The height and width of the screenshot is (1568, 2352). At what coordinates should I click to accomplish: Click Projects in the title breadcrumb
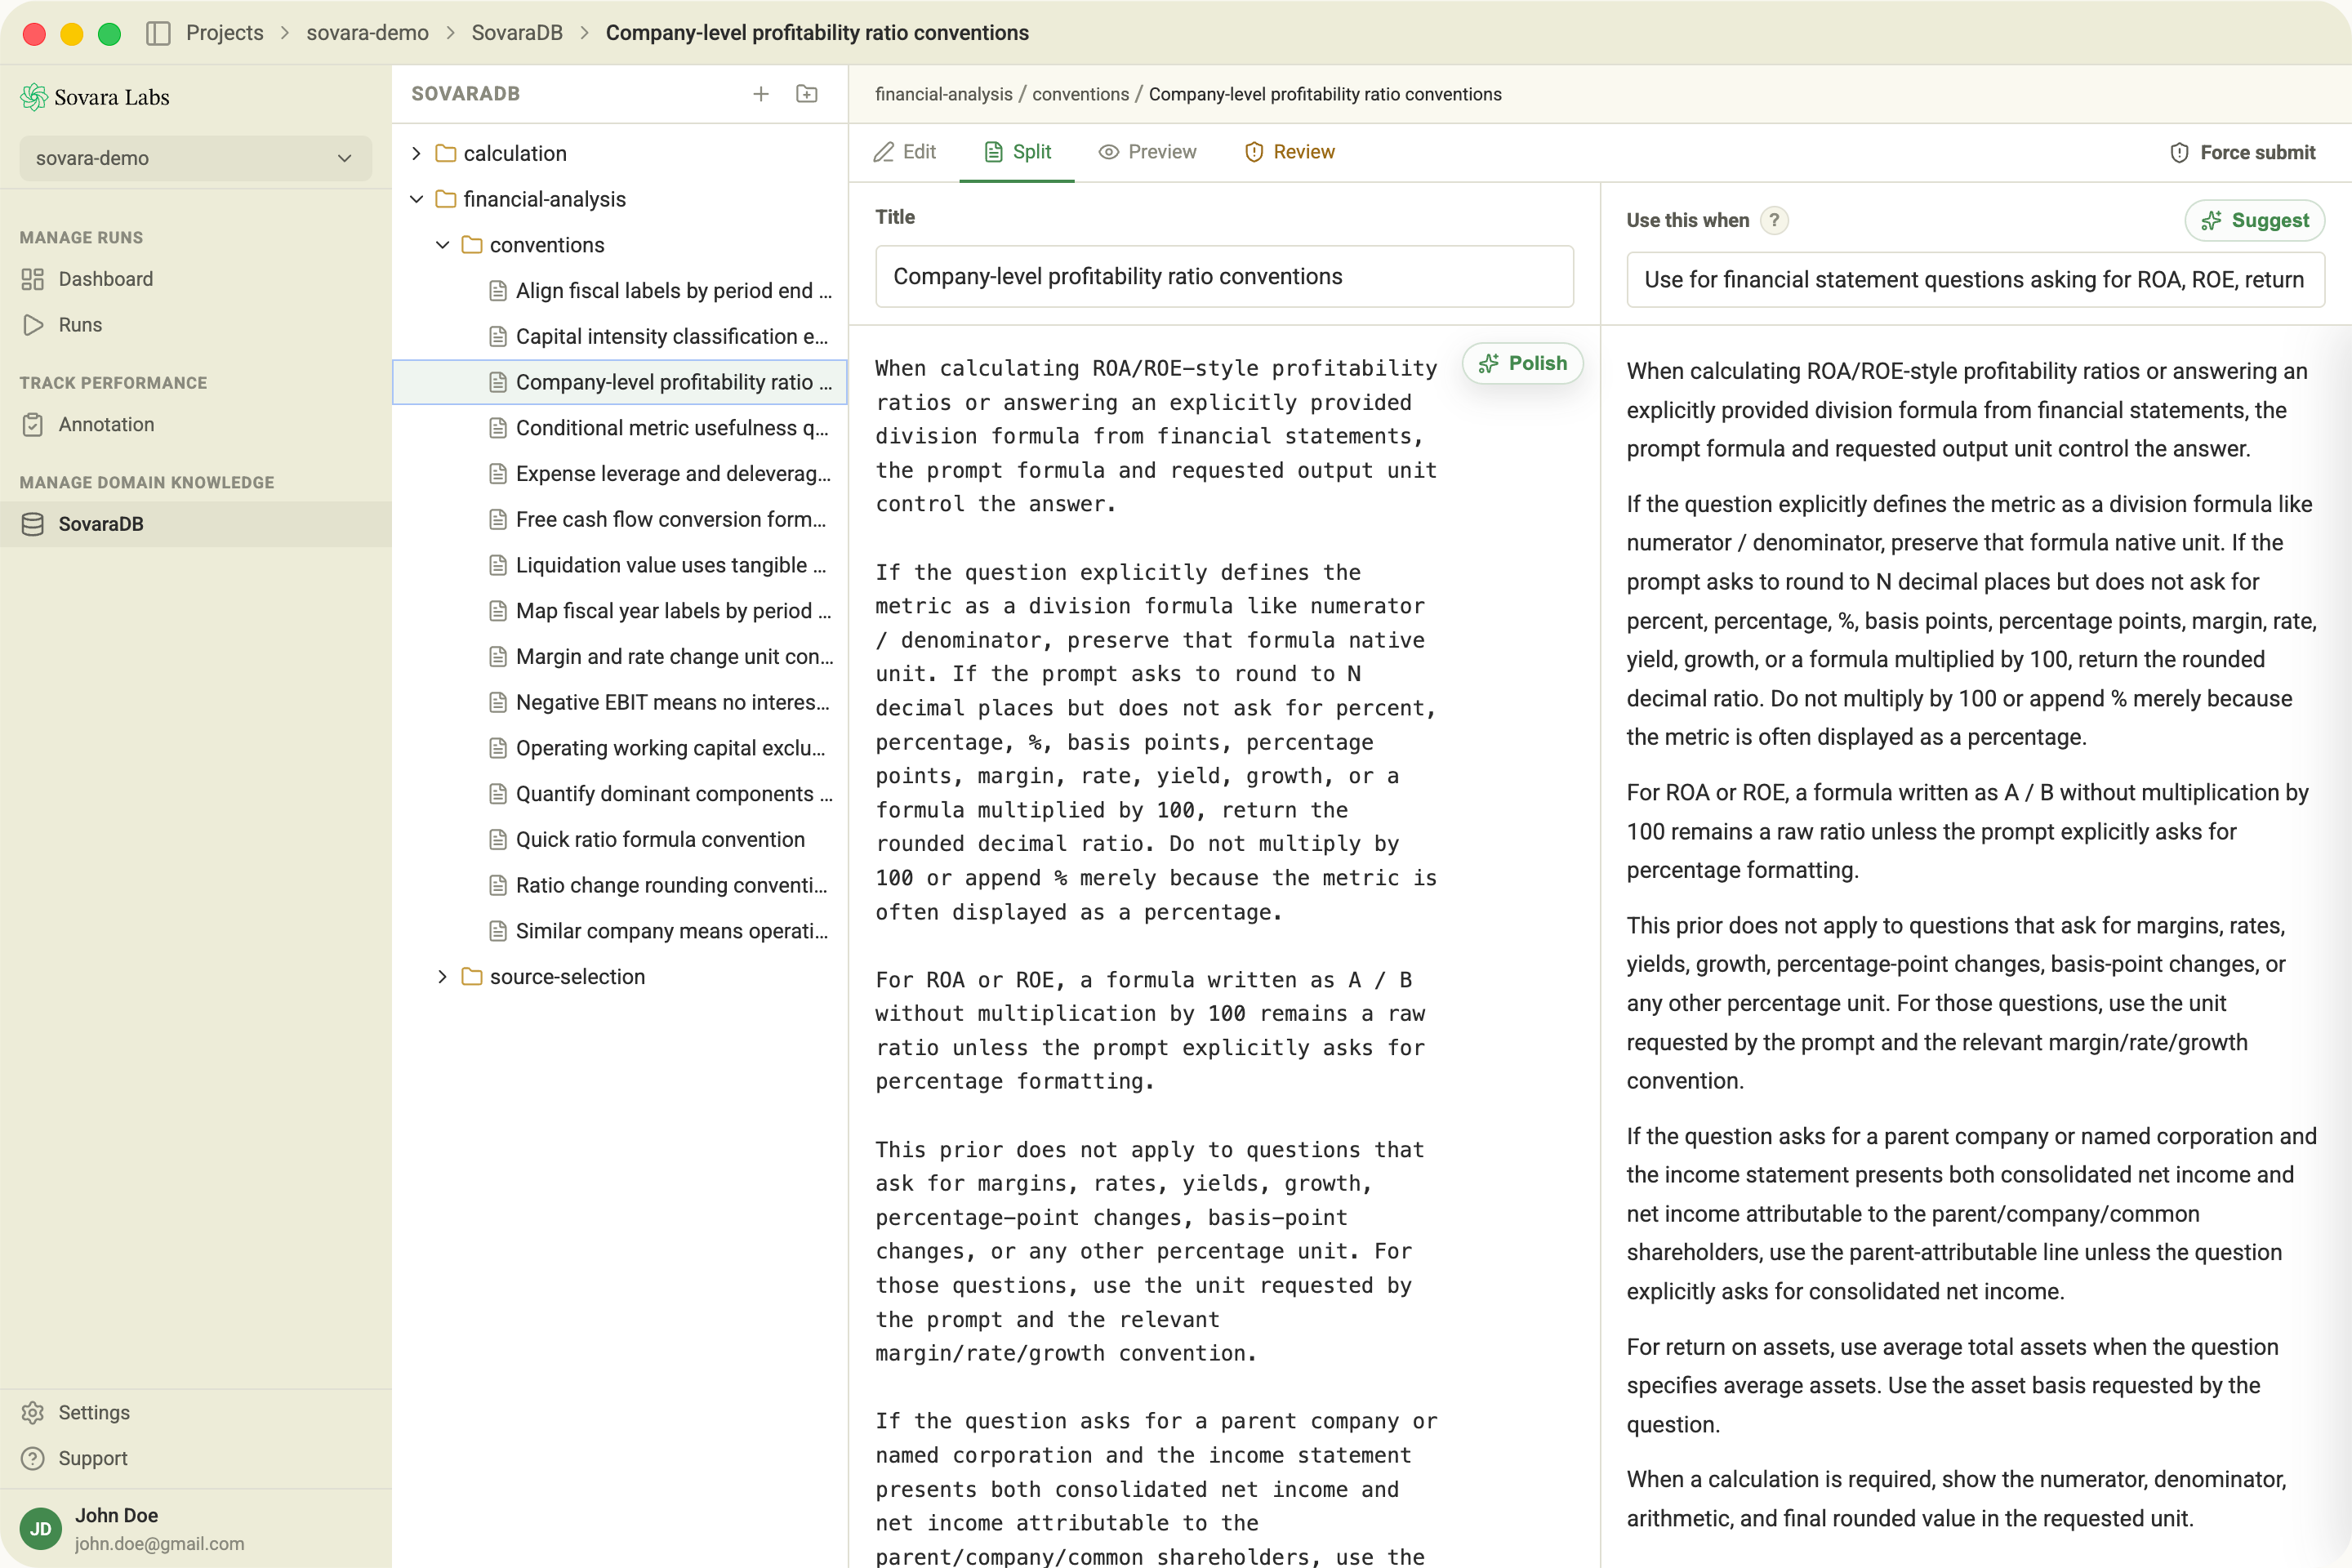tap(225, 33)
